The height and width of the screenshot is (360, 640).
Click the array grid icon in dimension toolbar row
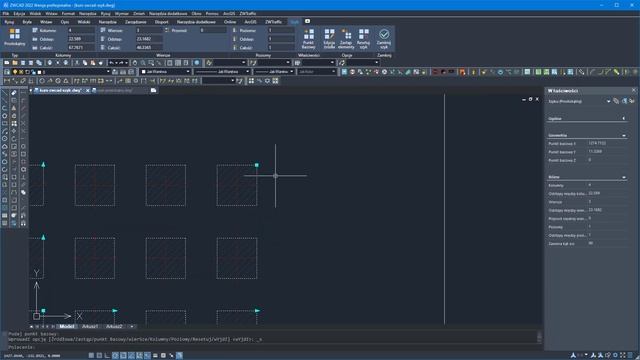tap(251, 81)
